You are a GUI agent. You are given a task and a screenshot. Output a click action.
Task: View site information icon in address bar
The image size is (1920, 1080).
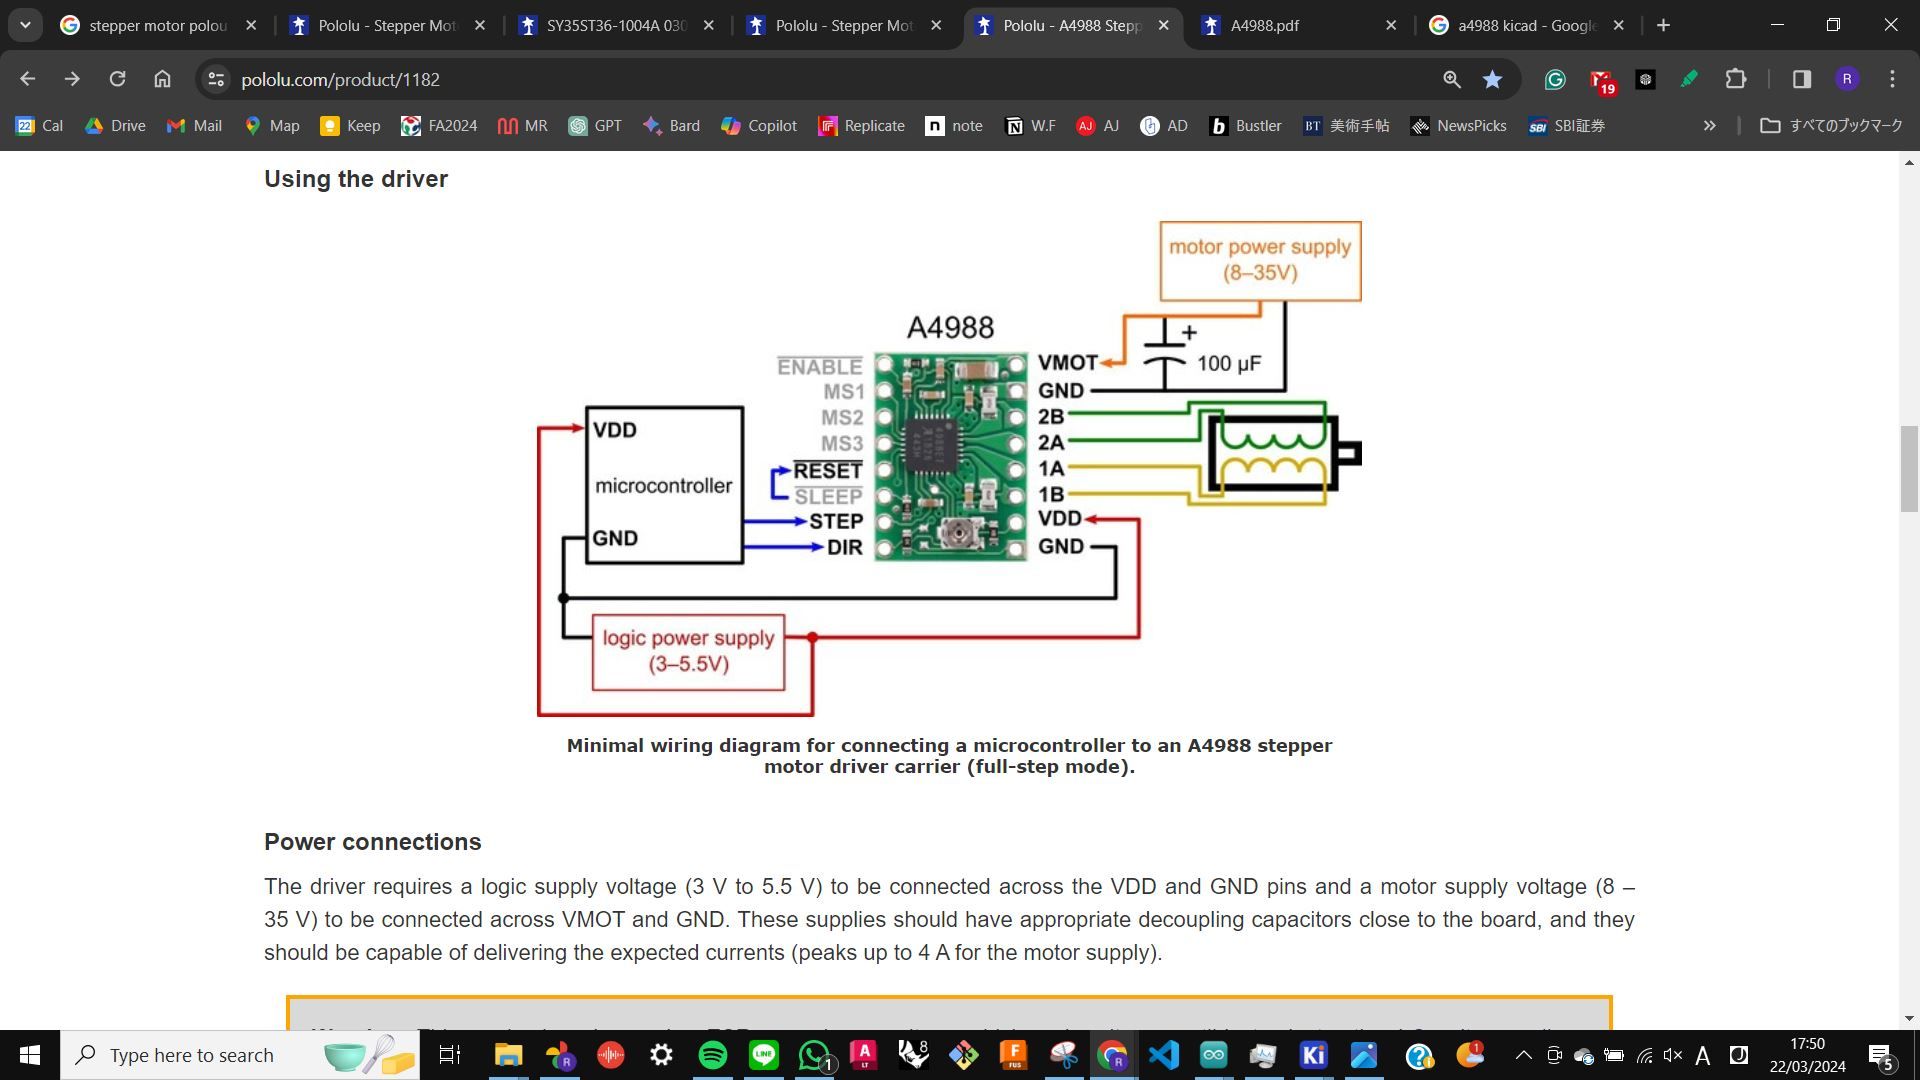(216, 79)
